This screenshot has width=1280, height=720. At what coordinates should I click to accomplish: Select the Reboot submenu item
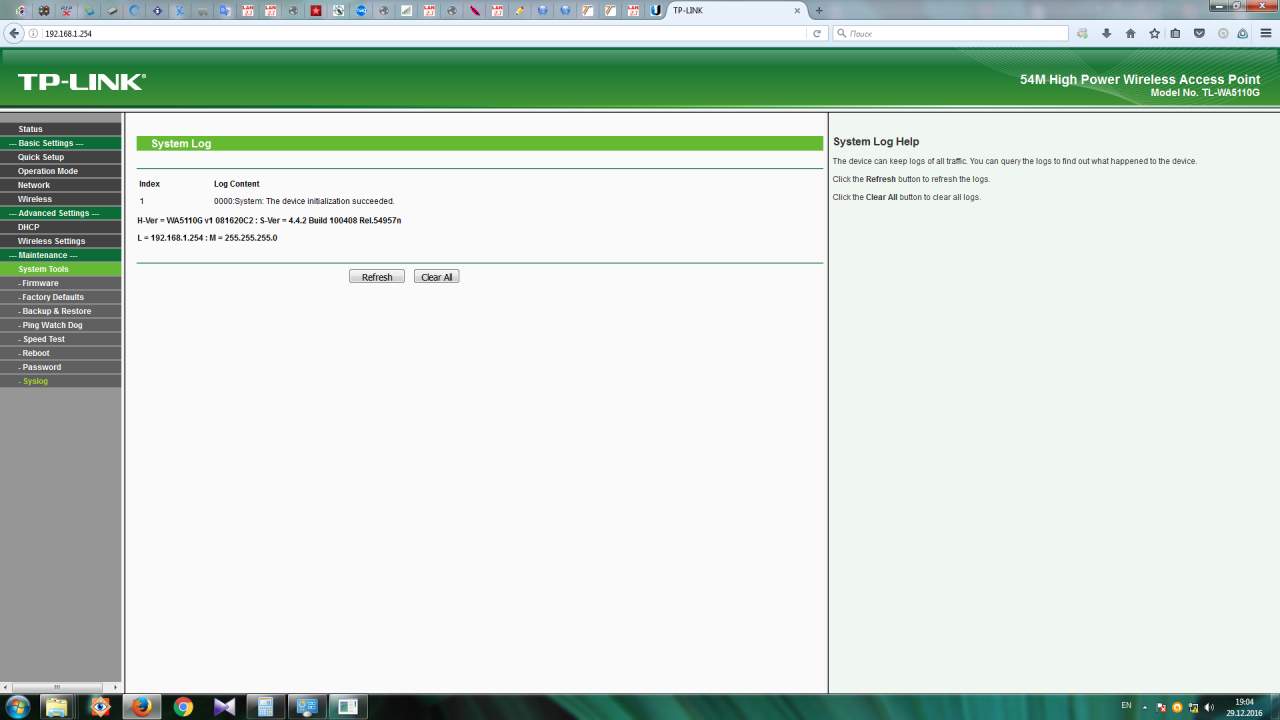[34, 353]
